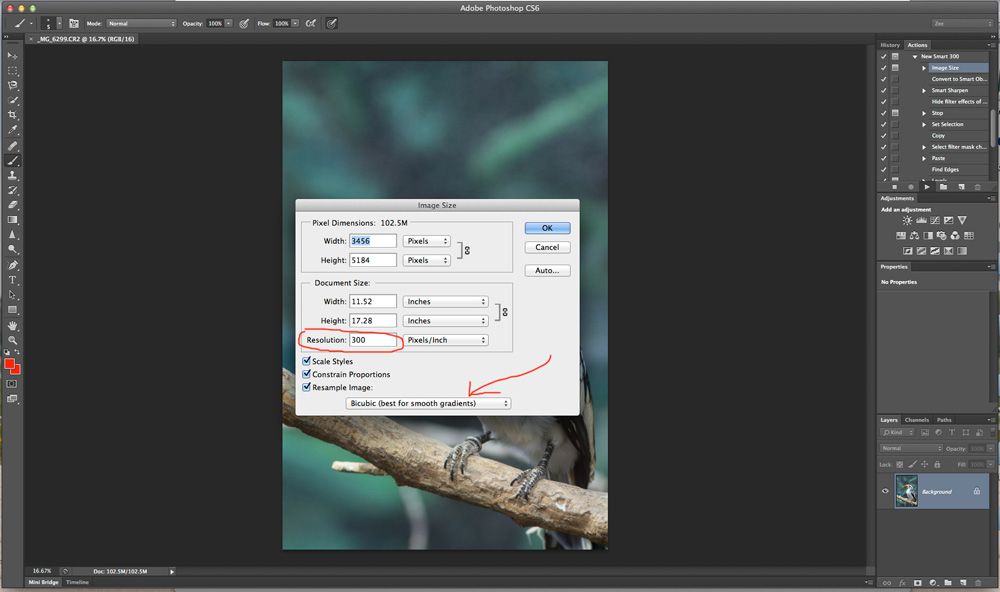Switch to the History tab
This screenshot has height=592, width=1000.
tap(890, 45)
